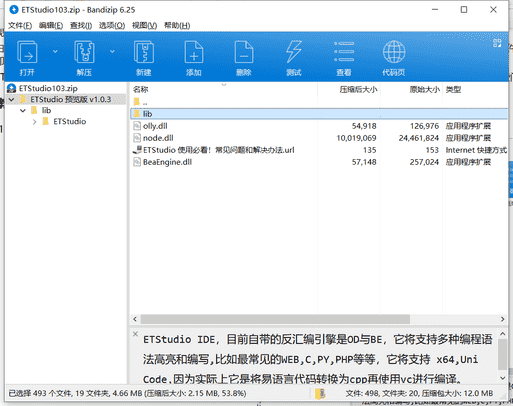Maximize the Bandizip window
The width and height of the screenshot is (513, 406).
464,10
